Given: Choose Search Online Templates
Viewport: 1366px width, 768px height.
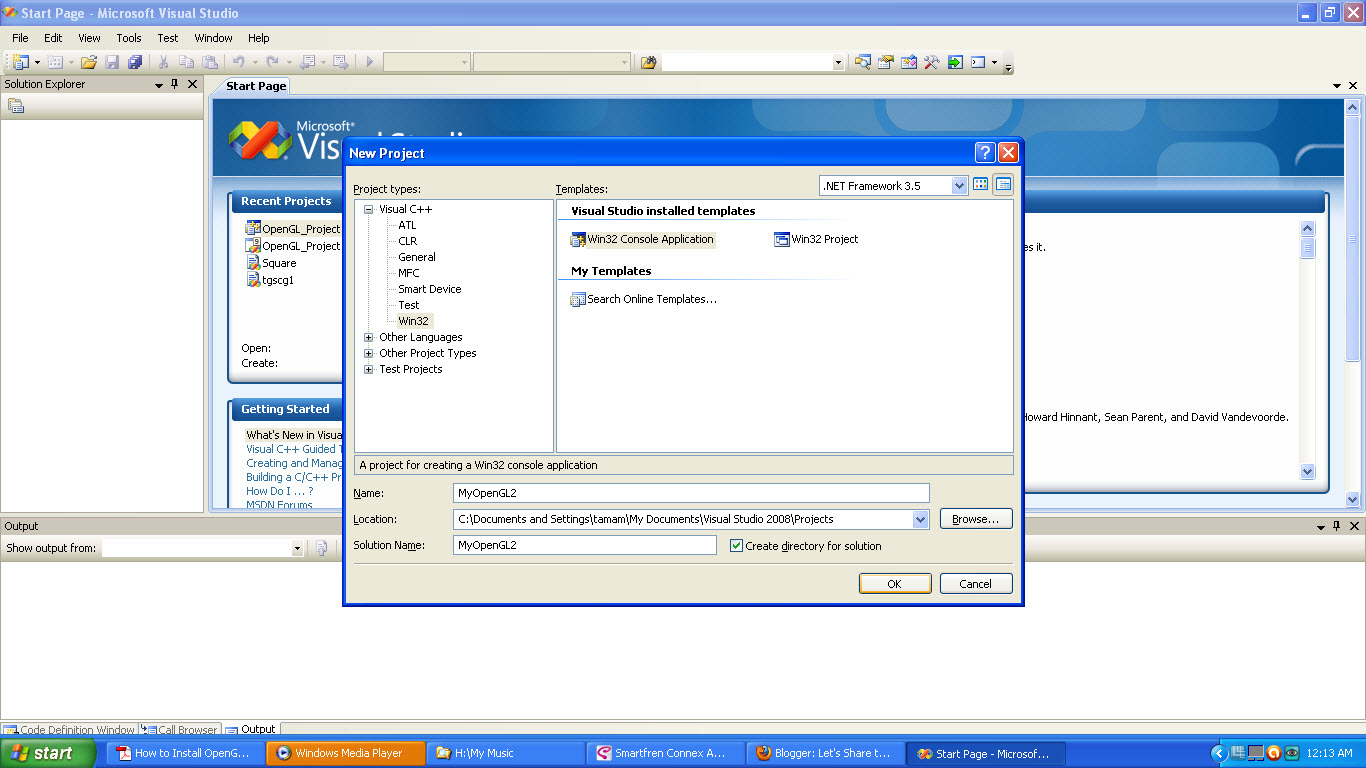Looking at the screenshot, I should (x=643, y=299).
